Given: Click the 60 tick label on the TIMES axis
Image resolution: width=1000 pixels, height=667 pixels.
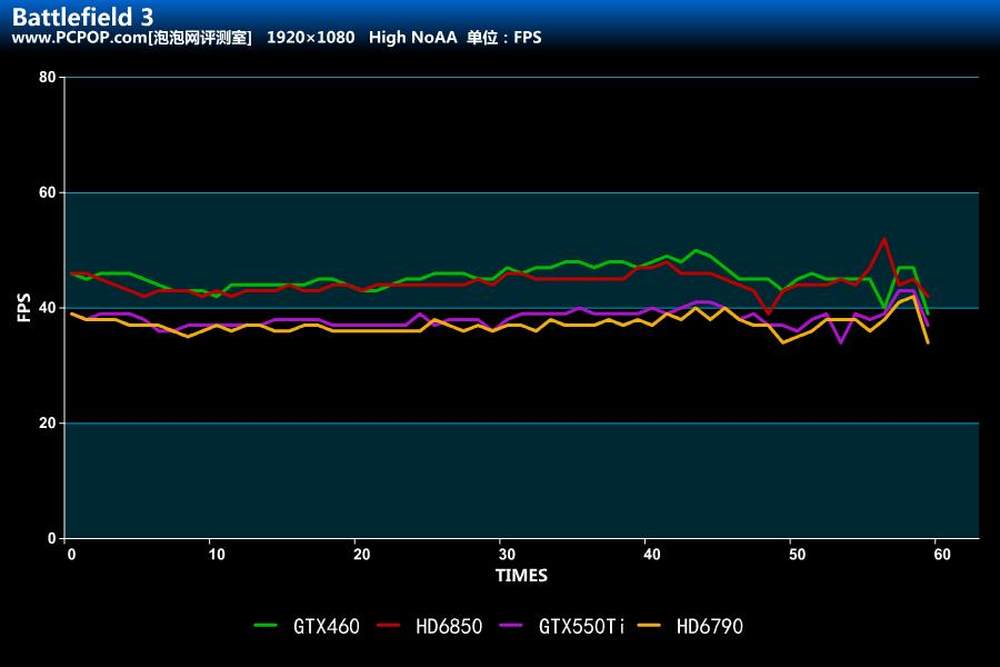Looking at the screenshot, I should (942, 554).
